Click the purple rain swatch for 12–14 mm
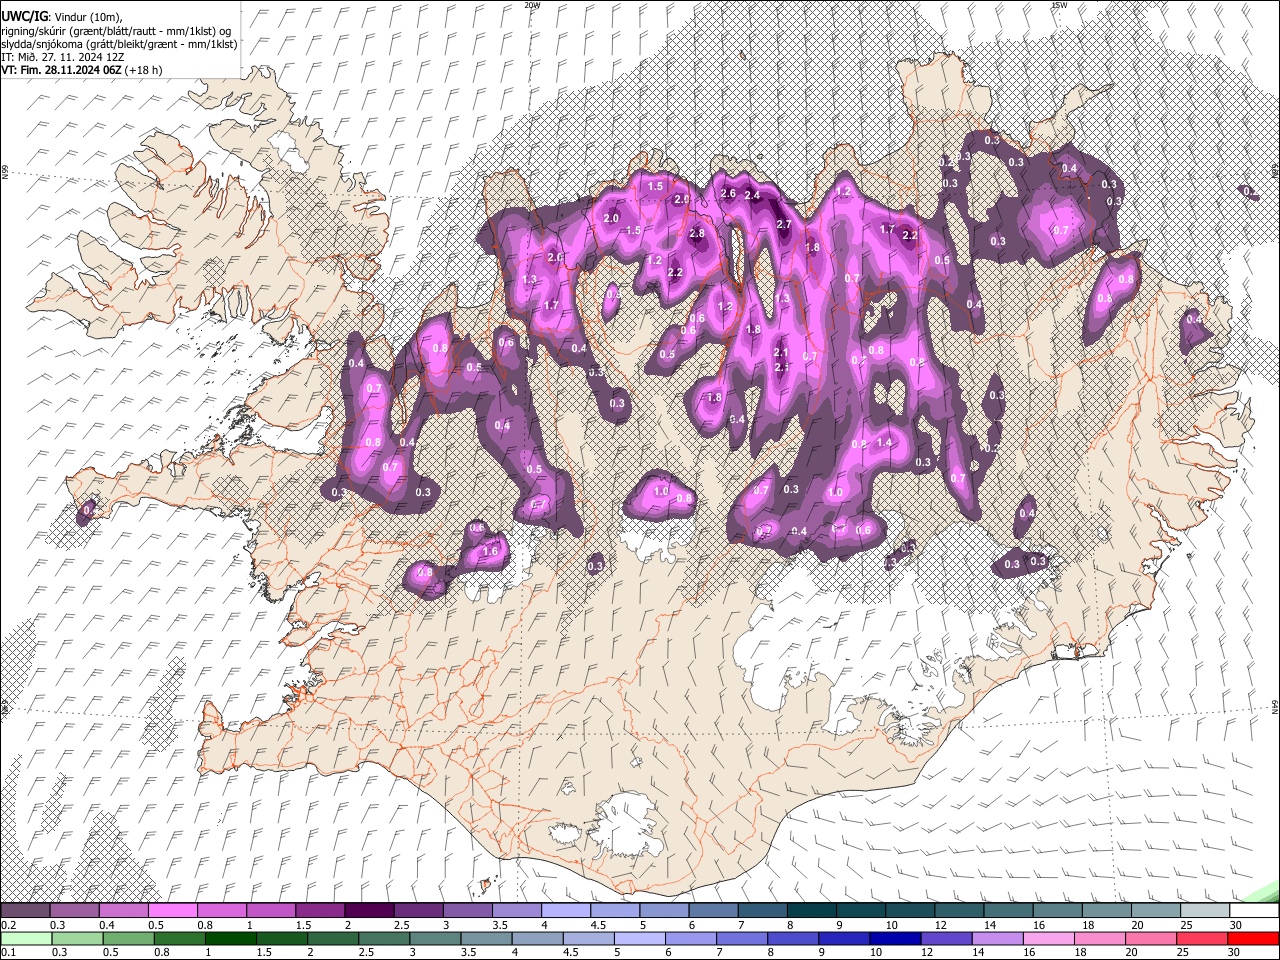This screenshot has height=960, width=1280. (x=945, y=938)
